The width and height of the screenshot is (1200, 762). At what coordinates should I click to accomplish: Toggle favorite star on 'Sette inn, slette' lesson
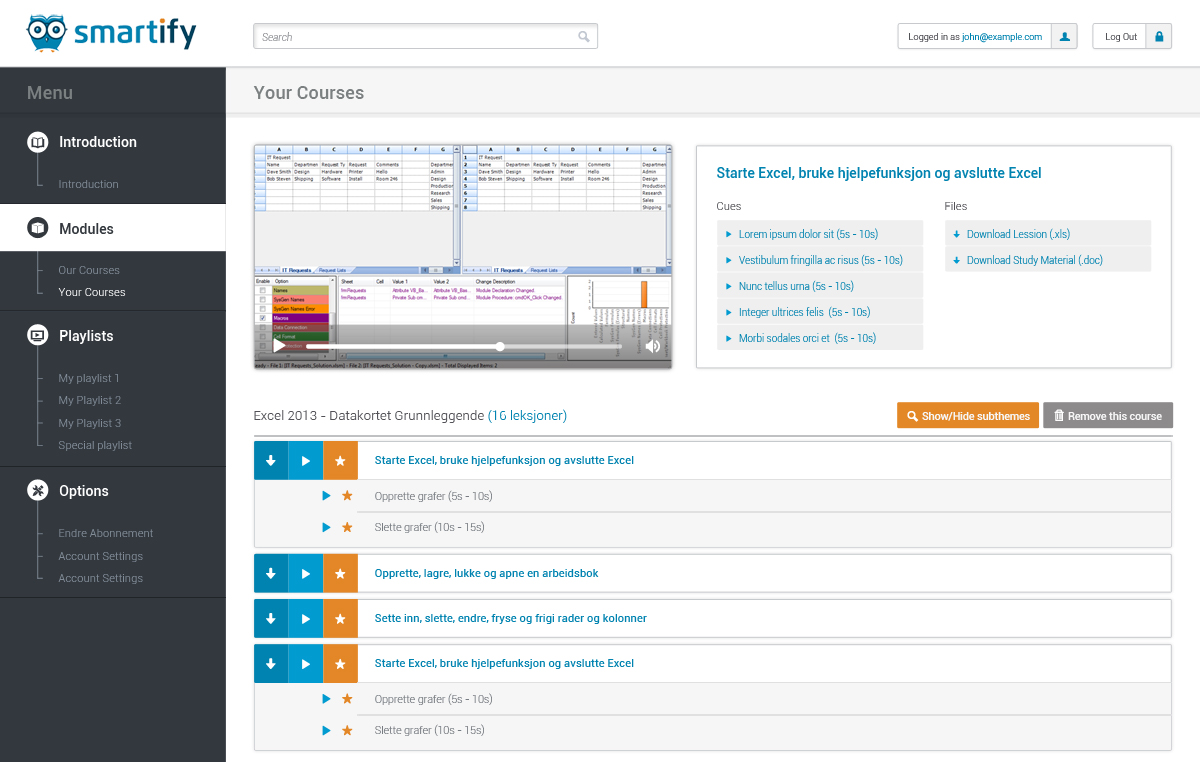pyautogui.click(x=340, y=618)
